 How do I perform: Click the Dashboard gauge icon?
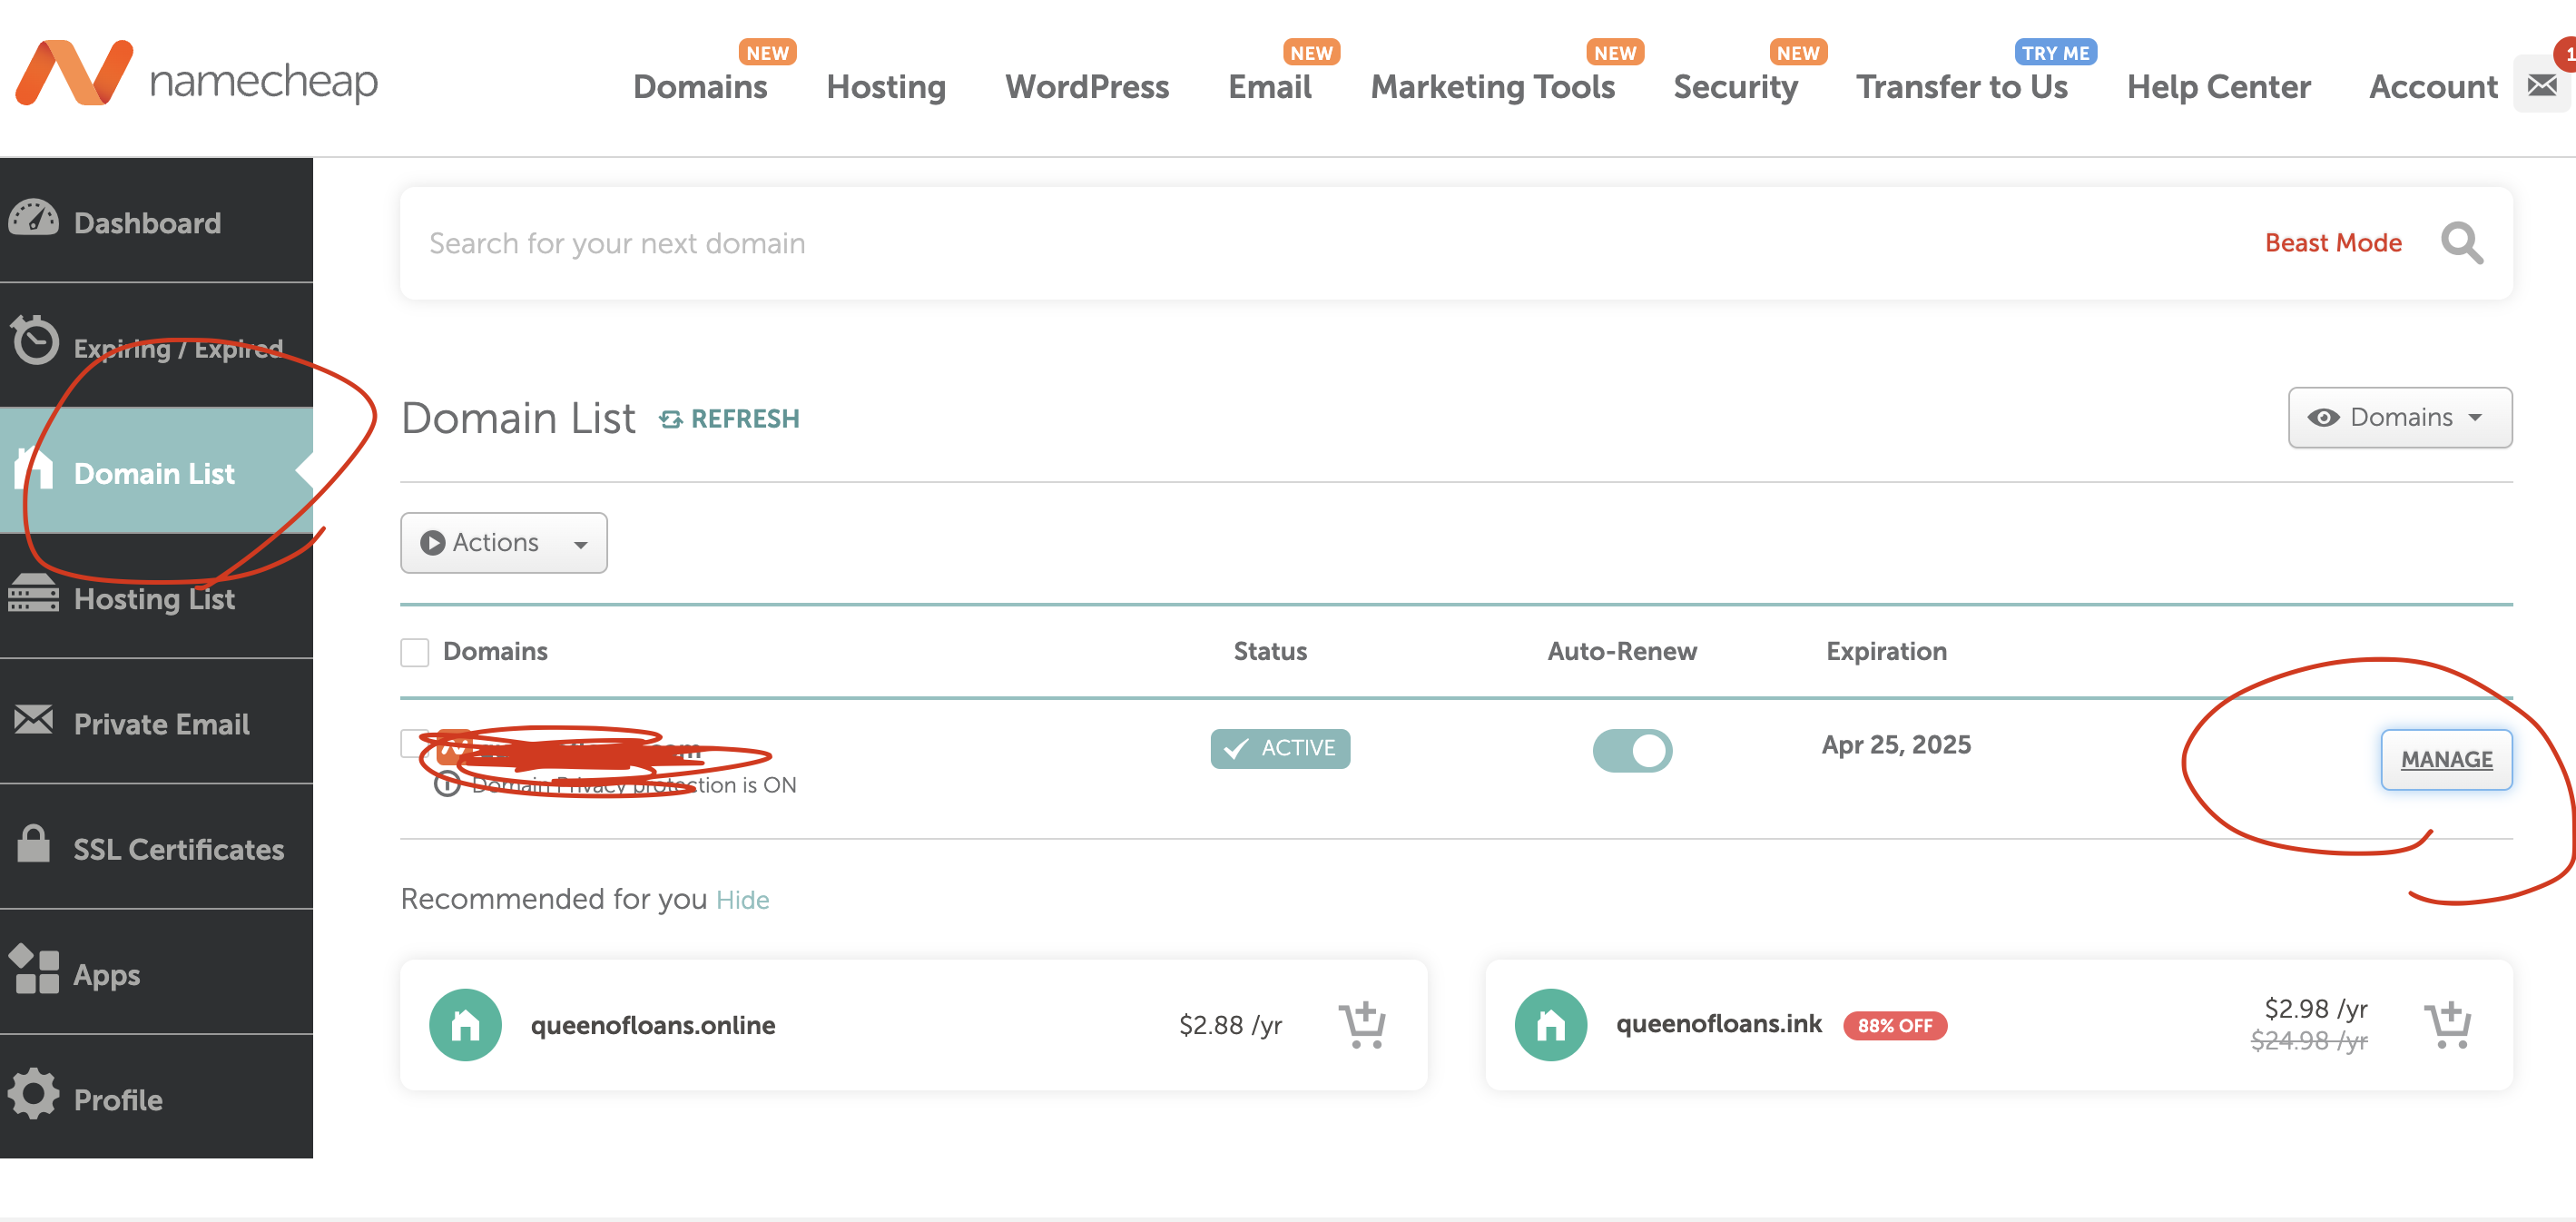pos(34,219)
